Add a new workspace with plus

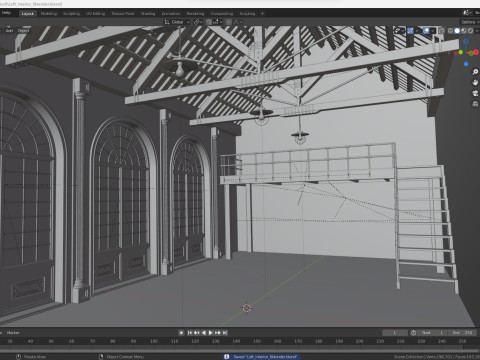click(262, 14)
